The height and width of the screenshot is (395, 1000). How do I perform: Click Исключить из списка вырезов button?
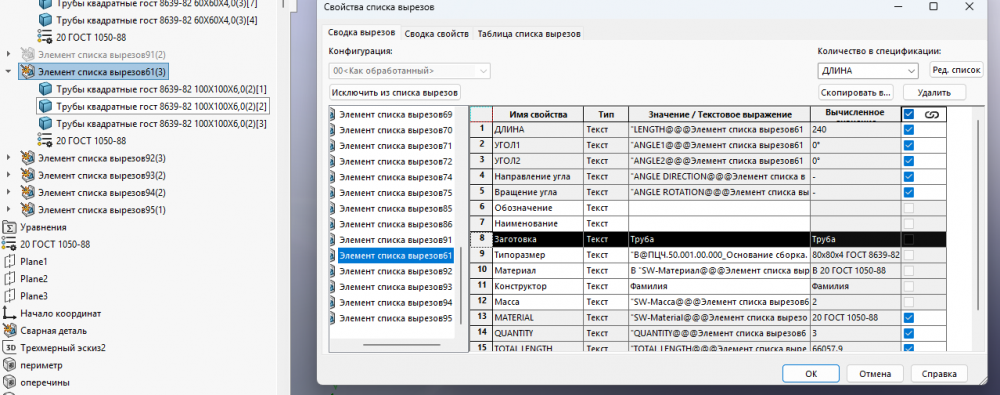(395, 93)
